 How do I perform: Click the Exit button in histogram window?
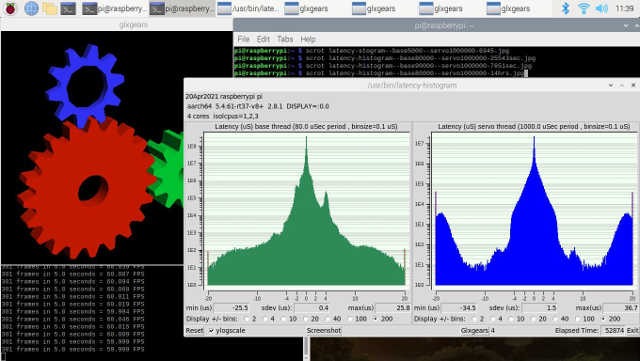632,330
